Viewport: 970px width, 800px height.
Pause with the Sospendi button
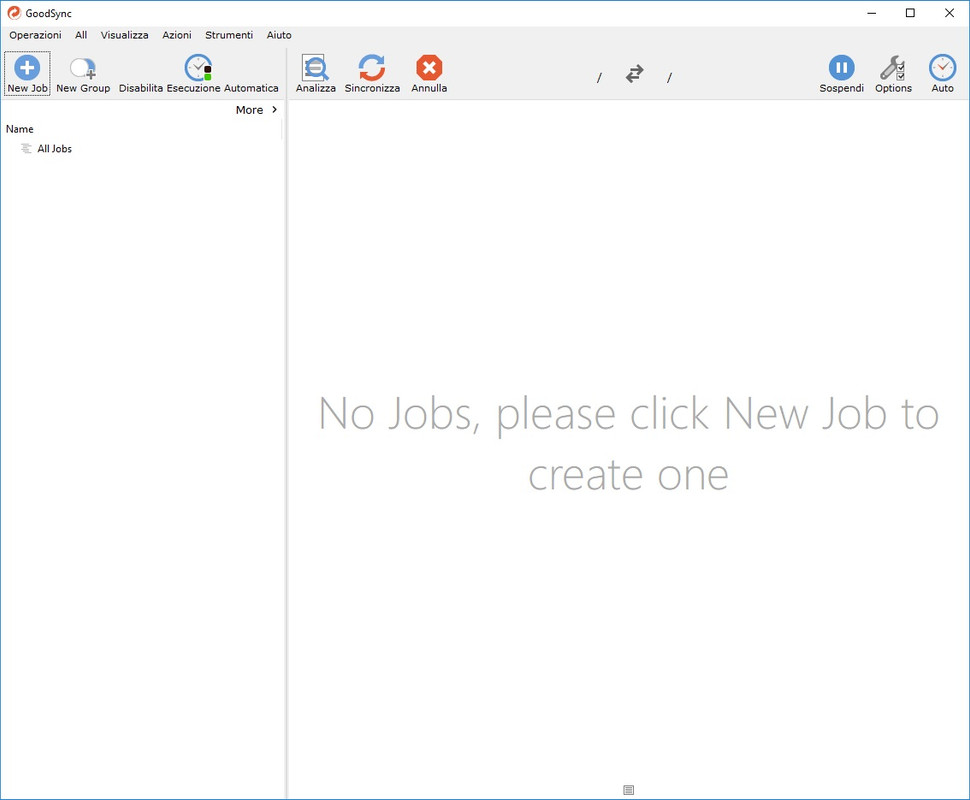coord(841,74)
